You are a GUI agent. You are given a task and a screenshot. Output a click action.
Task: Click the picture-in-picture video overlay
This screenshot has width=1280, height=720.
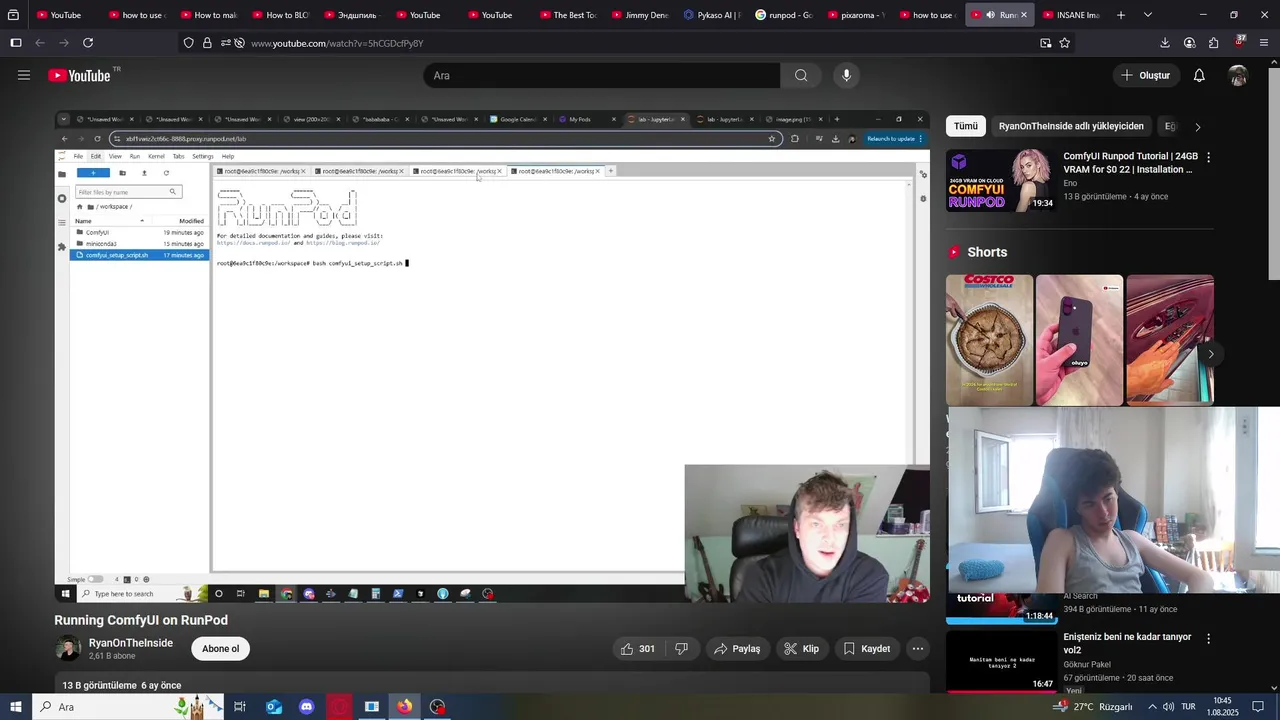(x=1113, y=500)
